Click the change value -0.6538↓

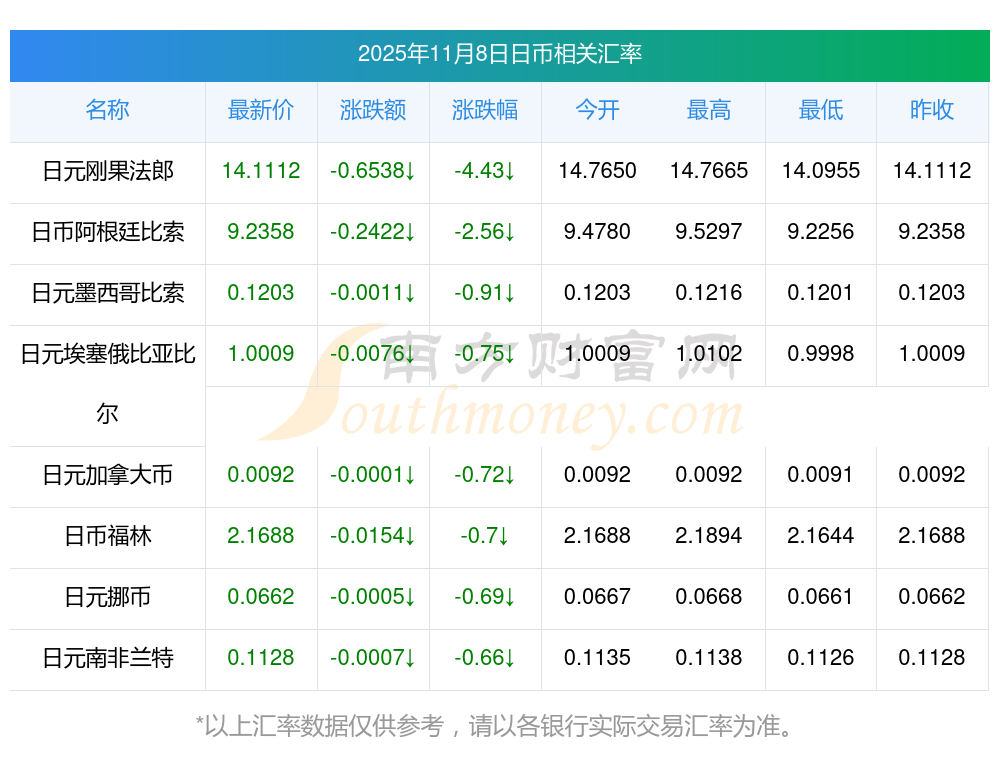(373, 171)
